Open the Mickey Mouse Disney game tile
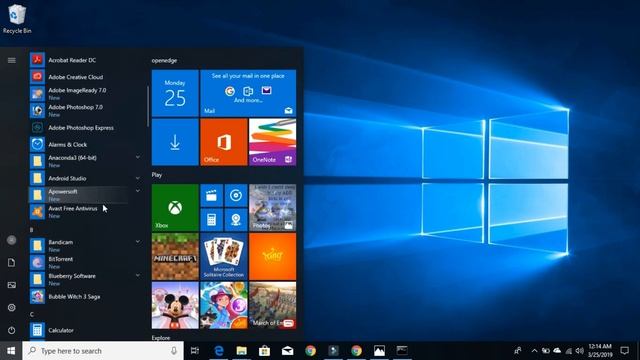Viewport: 640px width, 360px height. pos(175,305)
